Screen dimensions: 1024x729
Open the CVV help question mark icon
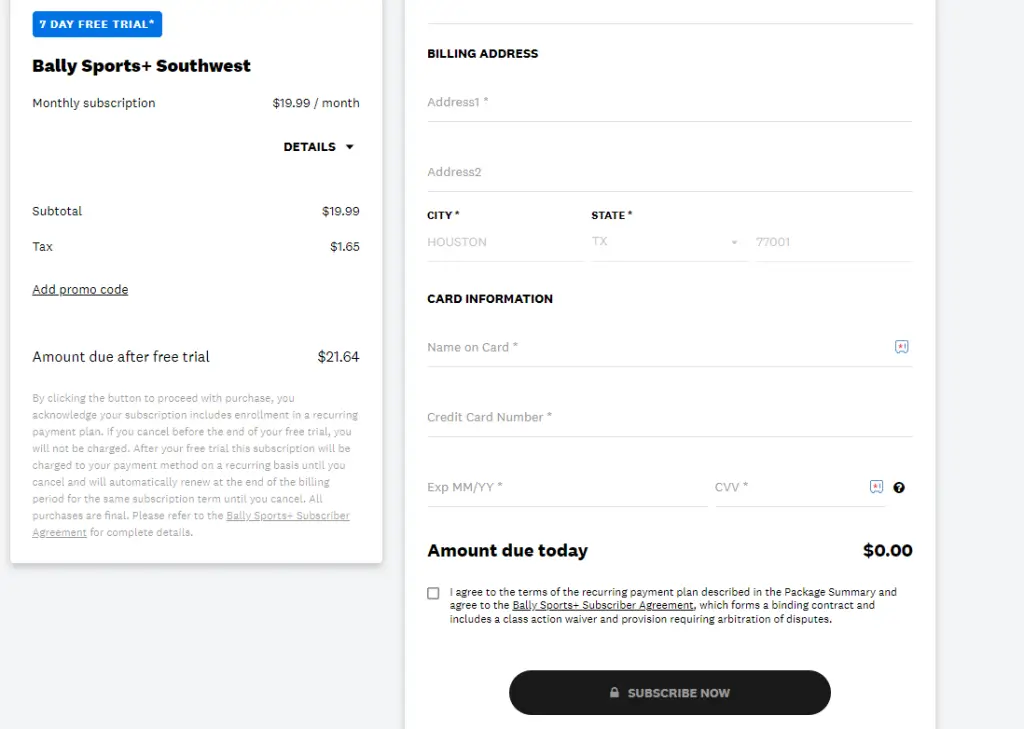coord(899,487)
